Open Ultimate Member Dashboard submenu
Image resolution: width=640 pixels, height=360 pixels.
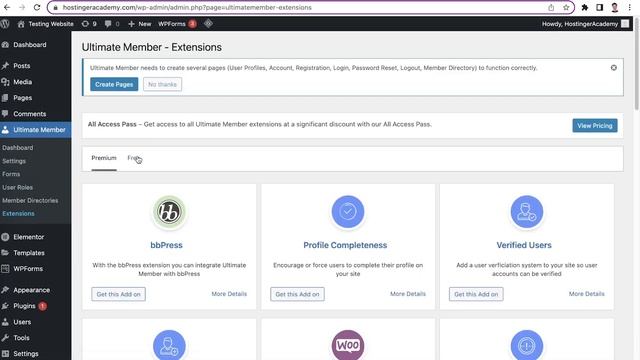18,148
